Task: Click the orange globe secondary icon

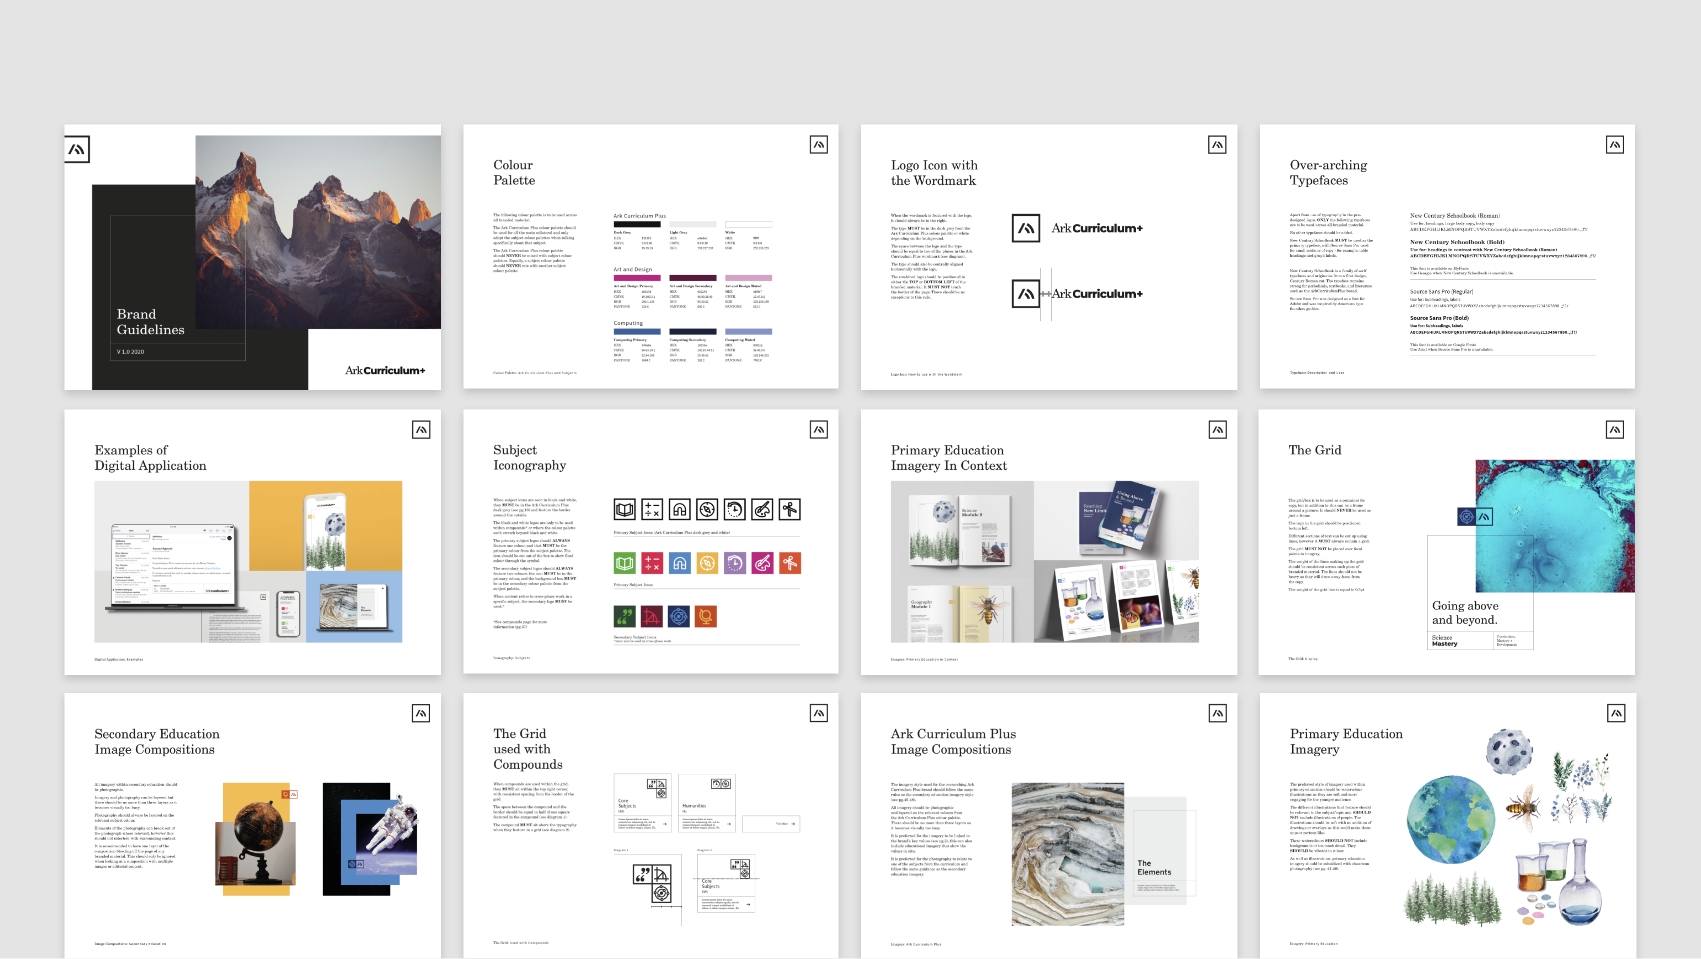Action: [x=707, y=616]
